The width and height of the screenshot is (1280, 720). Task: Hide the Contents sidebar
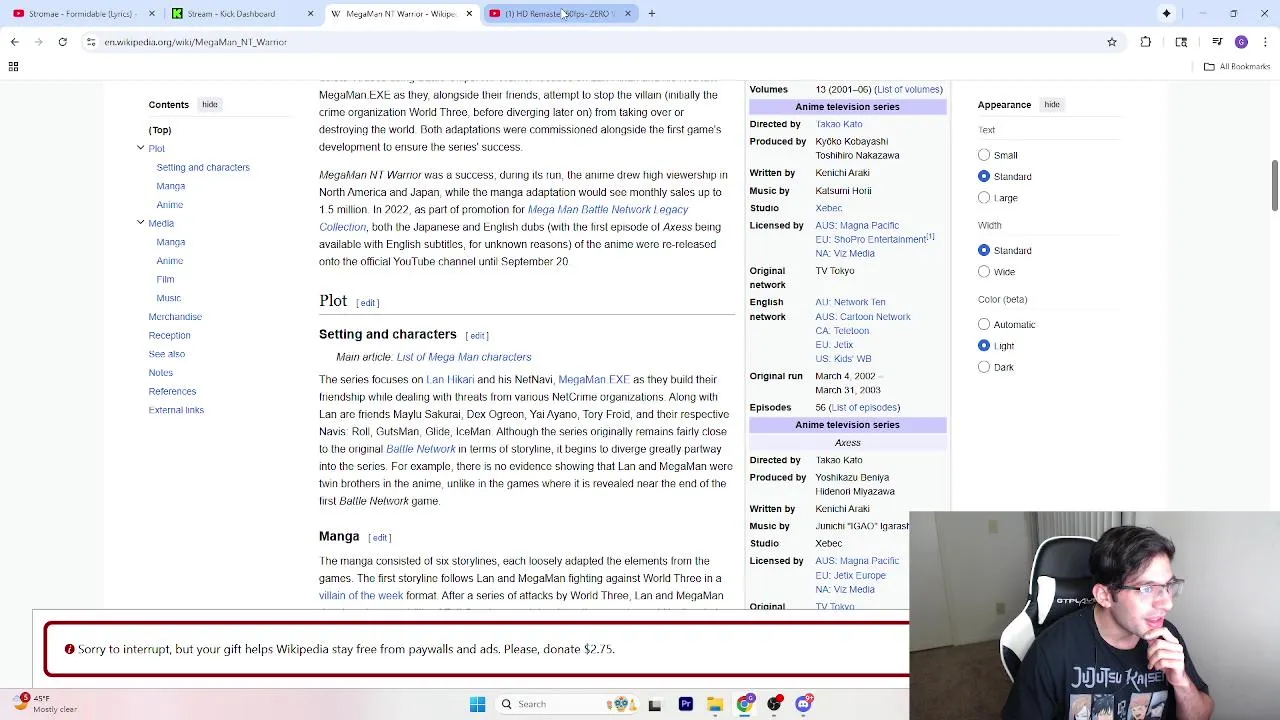tap(210, 104)
